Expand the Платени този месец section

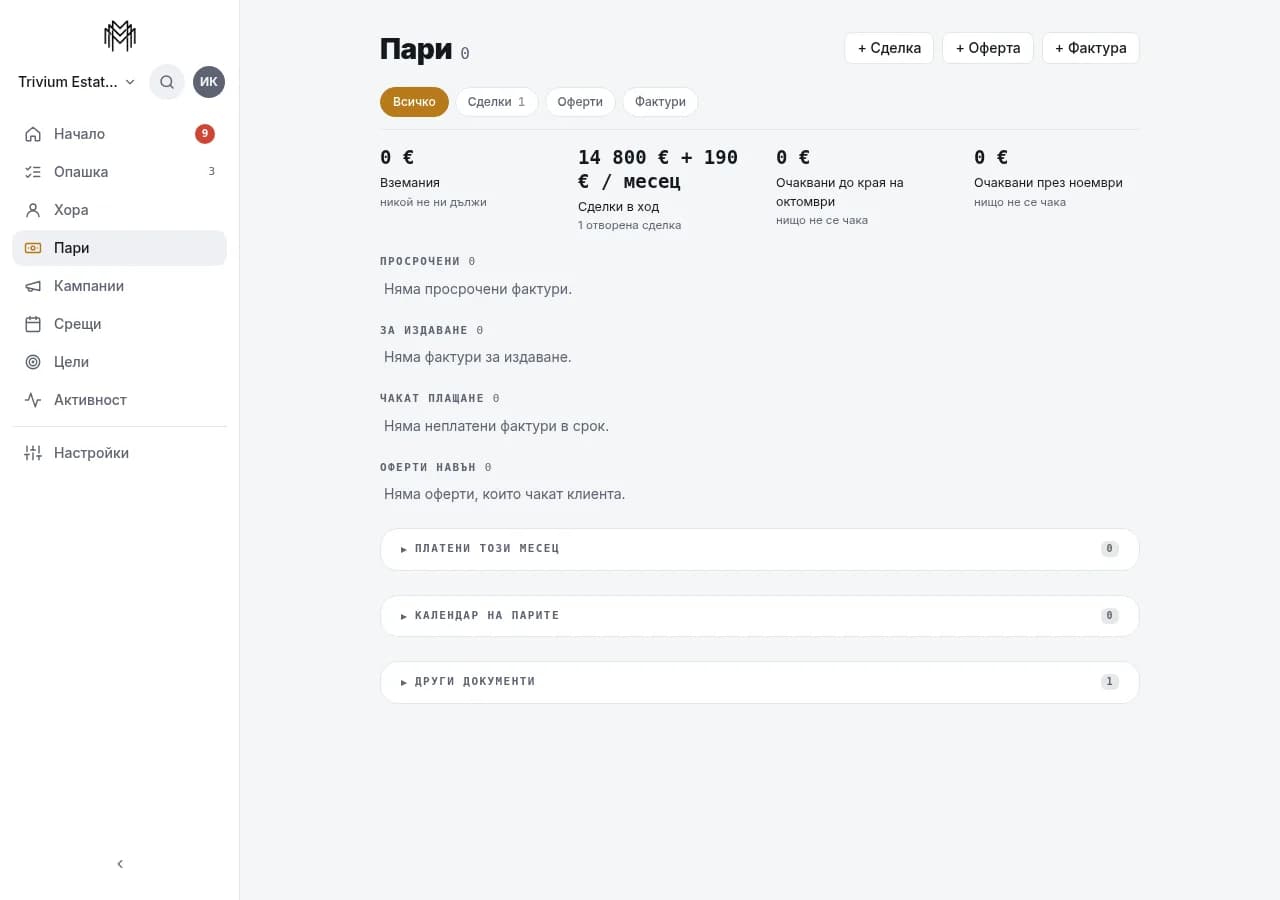pyautogui.click(x=760, y=549)
